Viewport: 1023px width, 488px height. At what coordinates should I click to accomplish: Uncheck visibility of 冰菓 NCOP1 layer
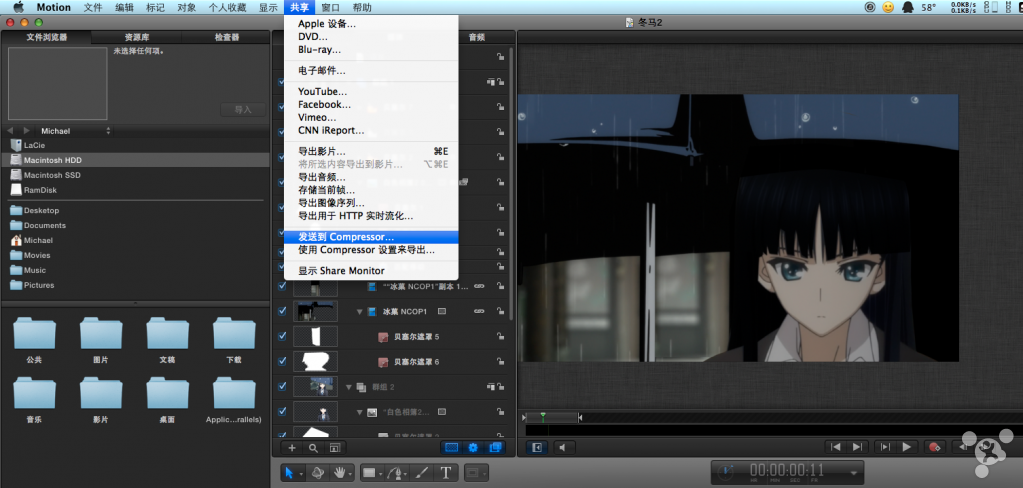pos(282,312)
